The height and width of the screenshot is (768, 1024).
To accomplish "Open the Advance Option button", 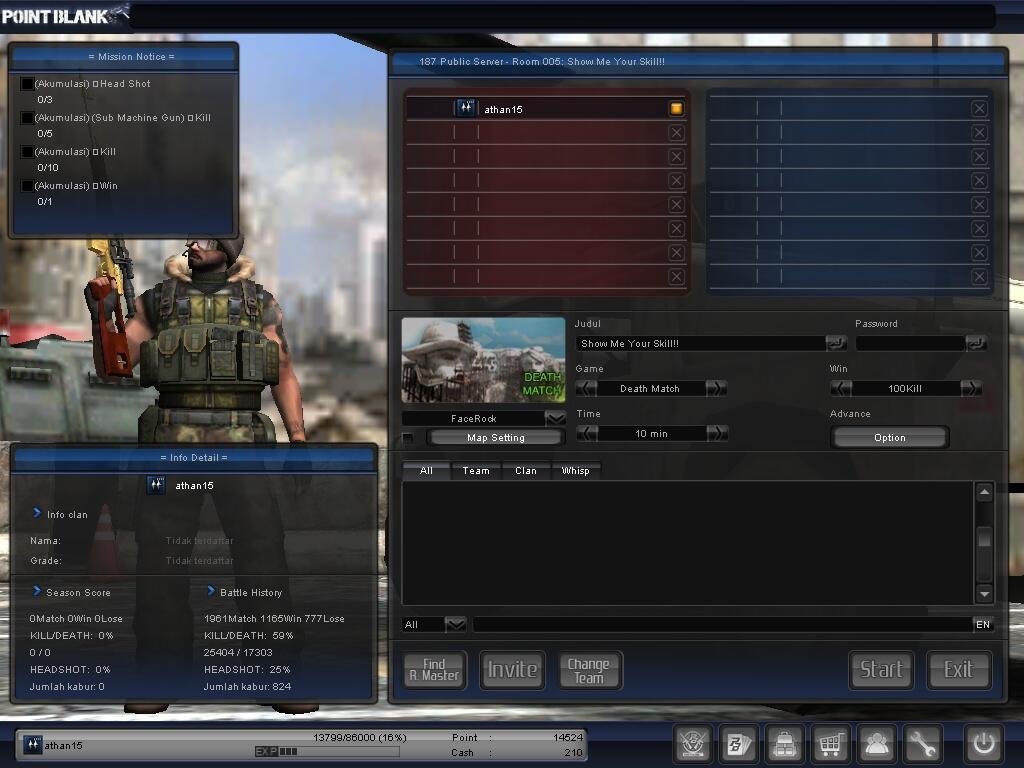I will [x=889, y=438].
